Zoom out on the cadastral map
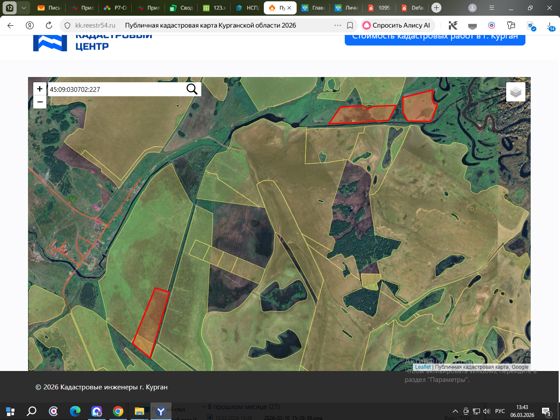 click(40, 102)
